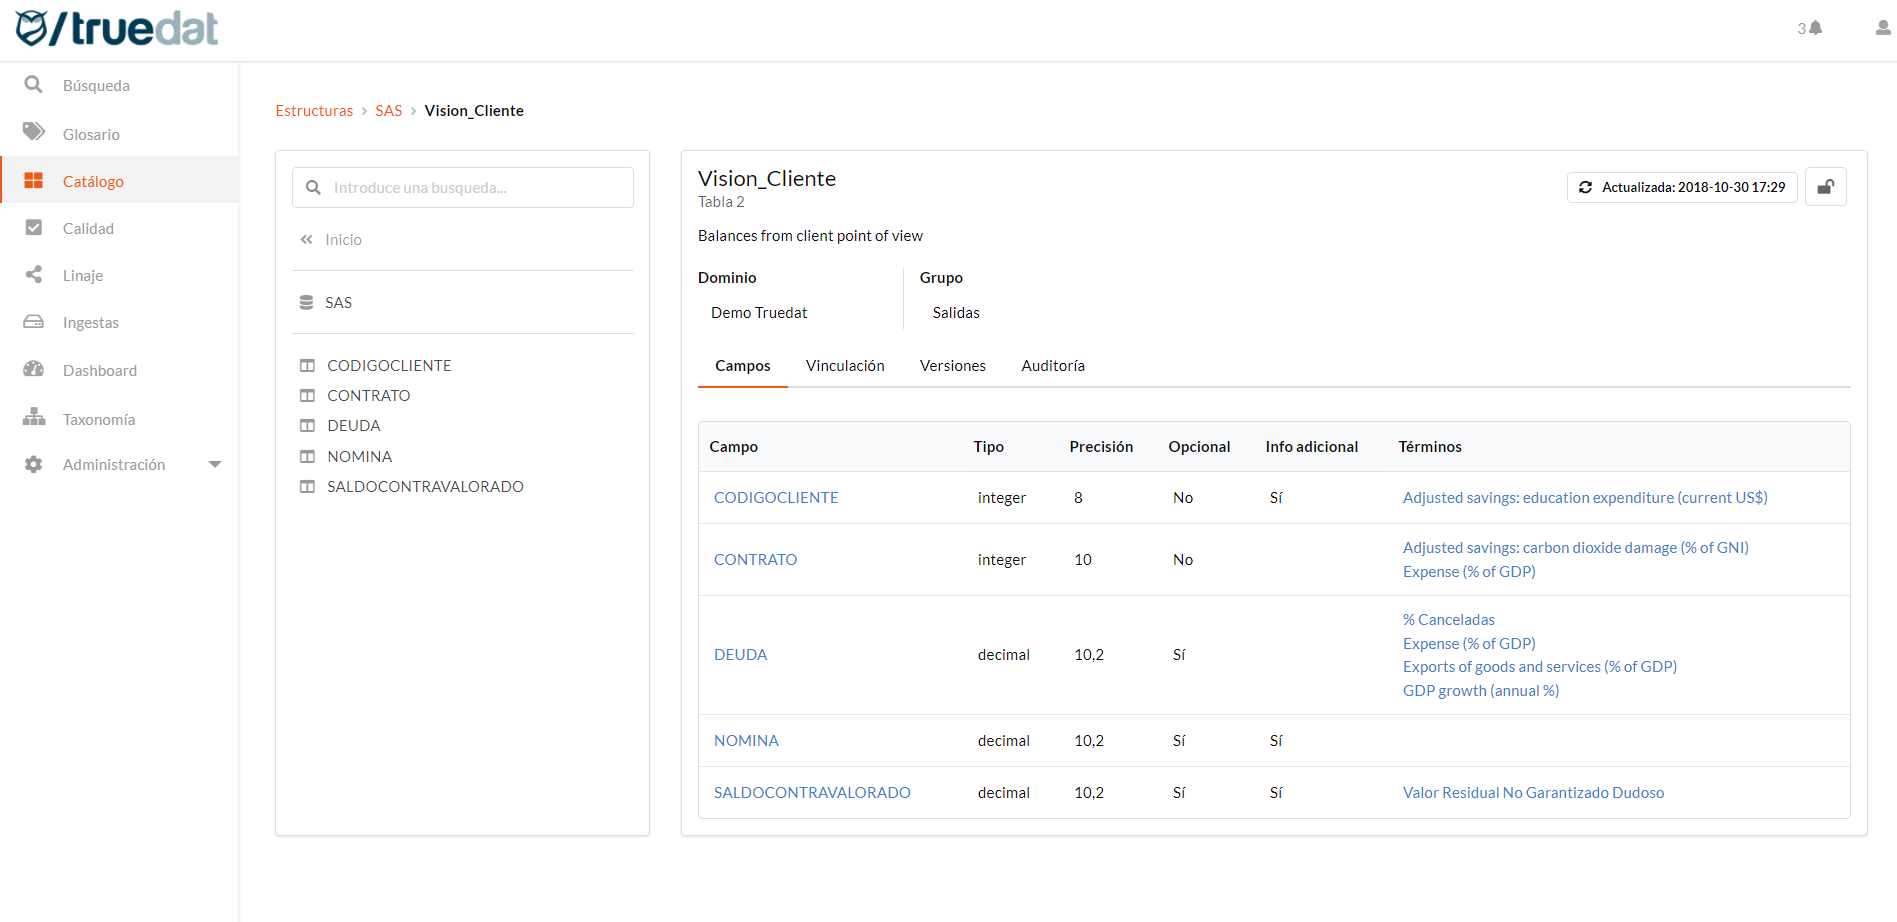Select the SAS database in the tree

338,301
